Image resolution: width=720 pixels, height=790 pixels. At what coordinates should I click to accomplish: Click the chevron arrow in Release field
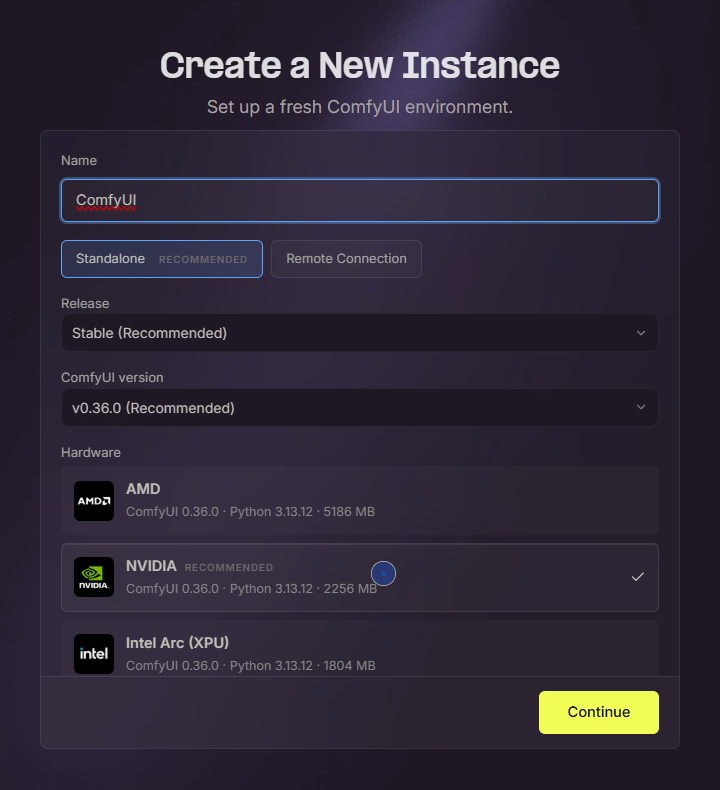pos(641,333)
